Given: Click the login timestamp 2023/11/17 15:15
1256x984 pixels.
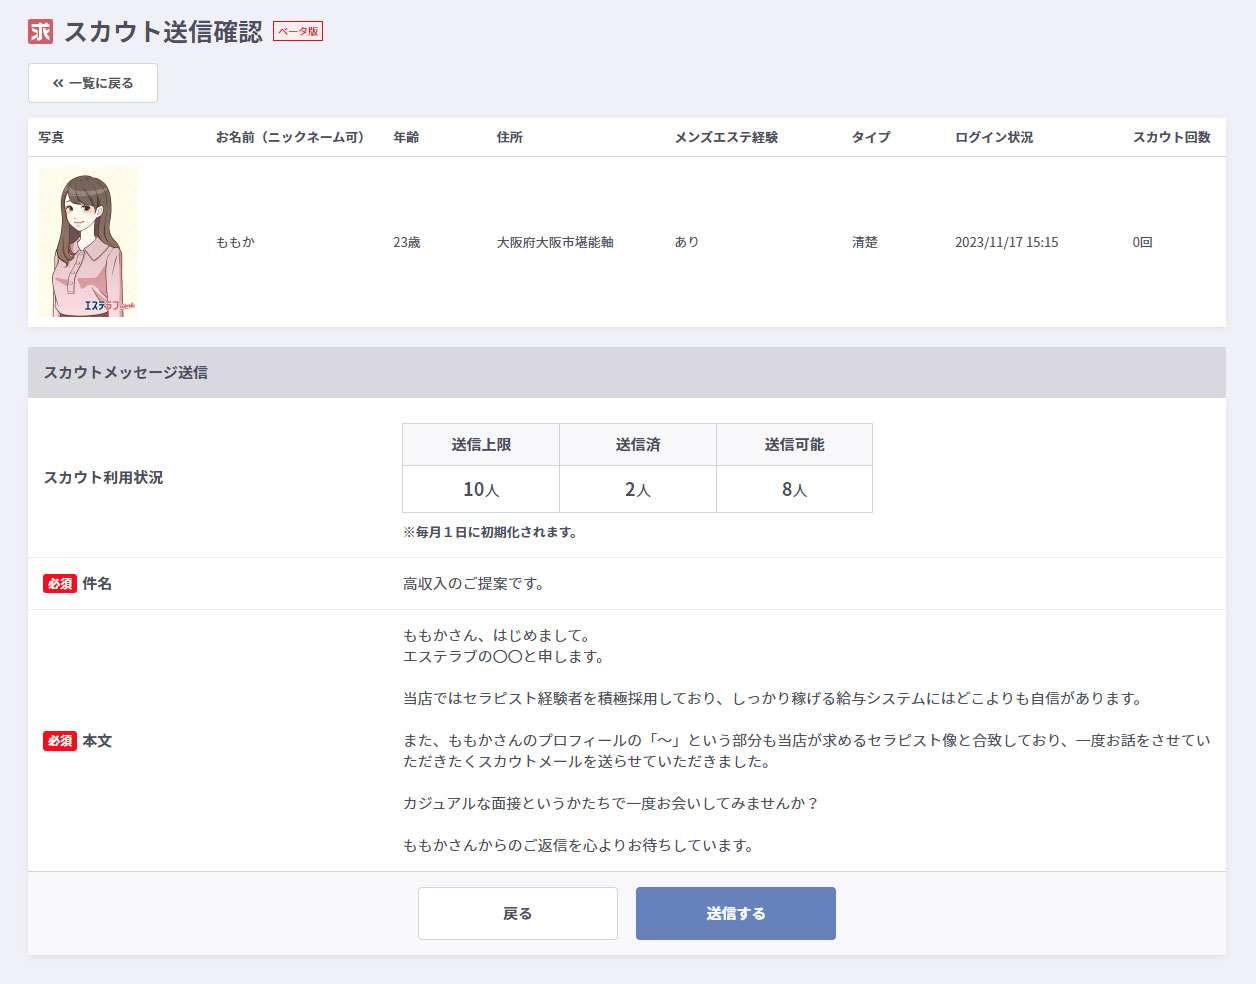Looking at the screenshot, I should pos(1006,242).
